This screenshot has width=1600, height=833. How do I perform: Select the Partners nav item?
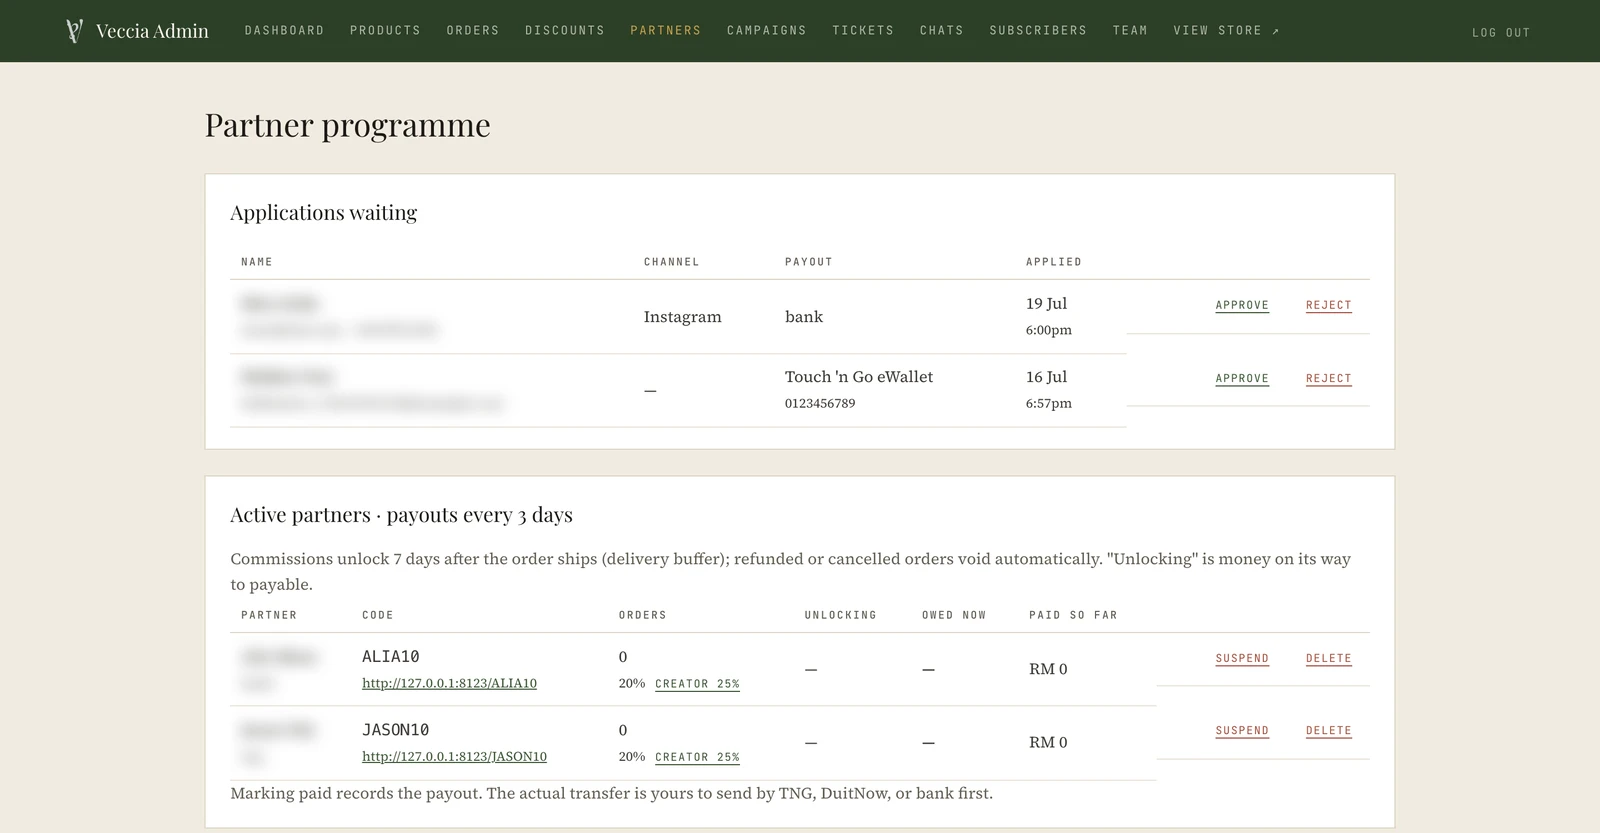665,31
